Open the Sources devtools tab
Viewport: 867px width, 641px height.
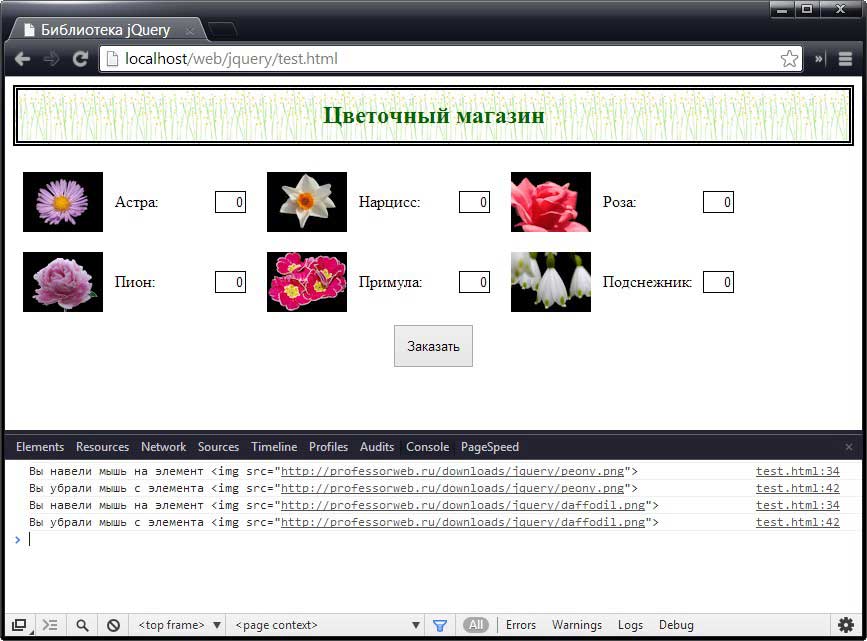point(218,447)
